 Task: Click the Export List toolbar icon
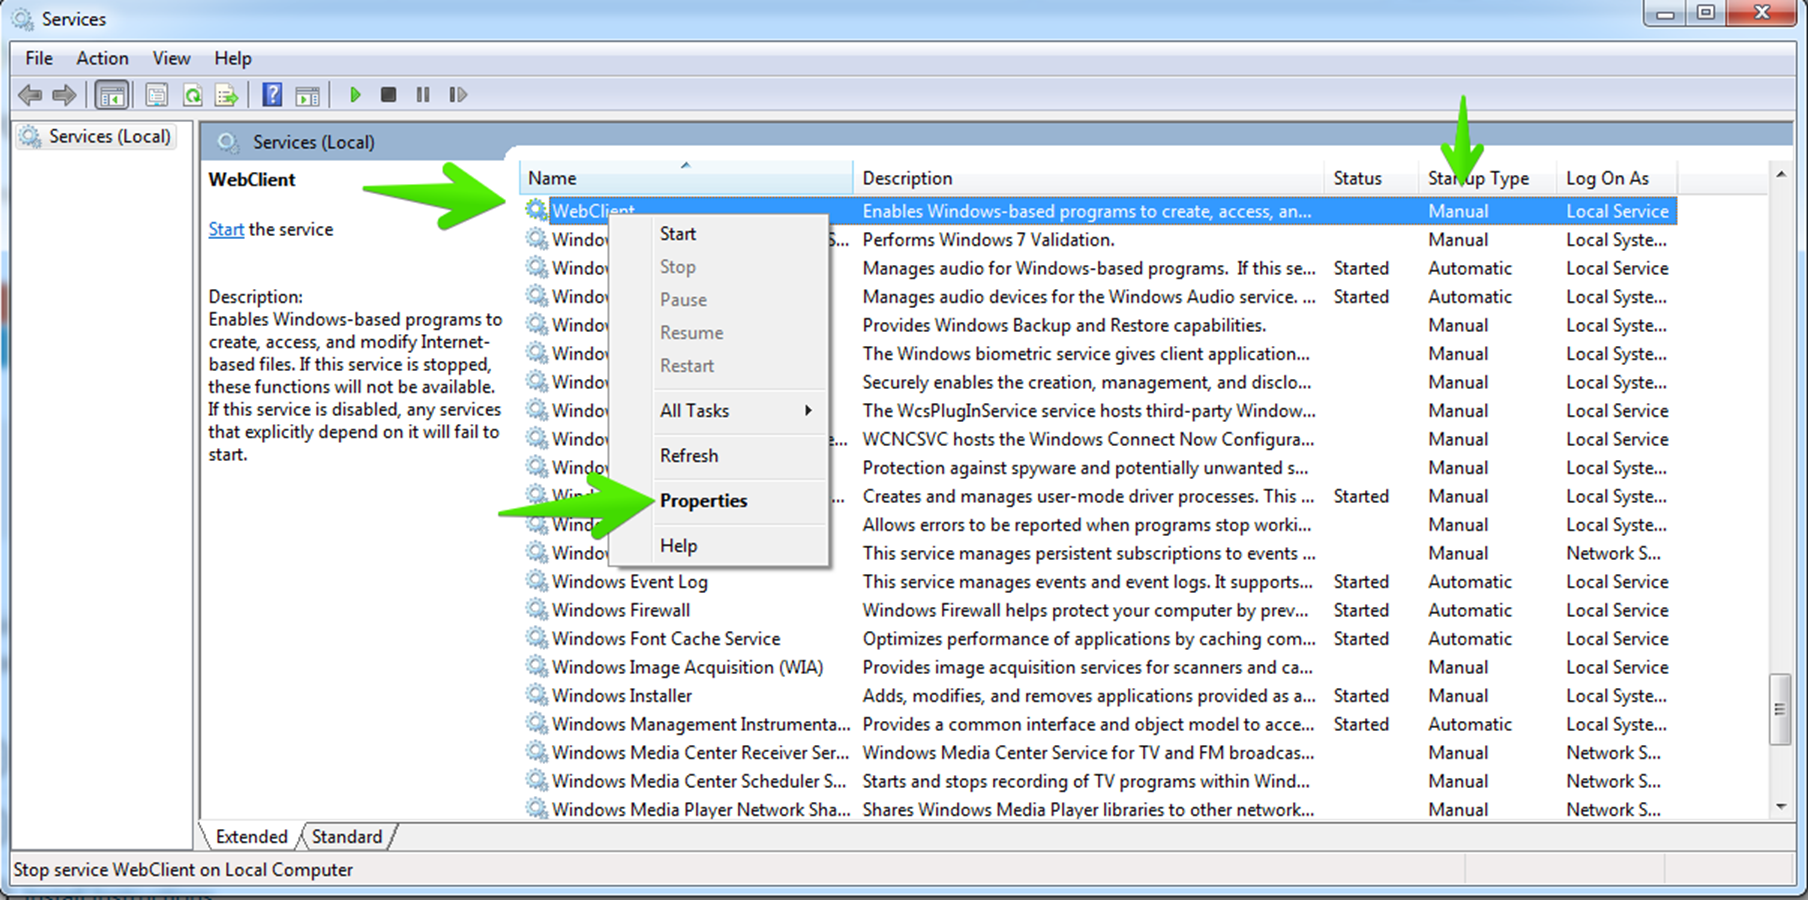coord(228,94)
